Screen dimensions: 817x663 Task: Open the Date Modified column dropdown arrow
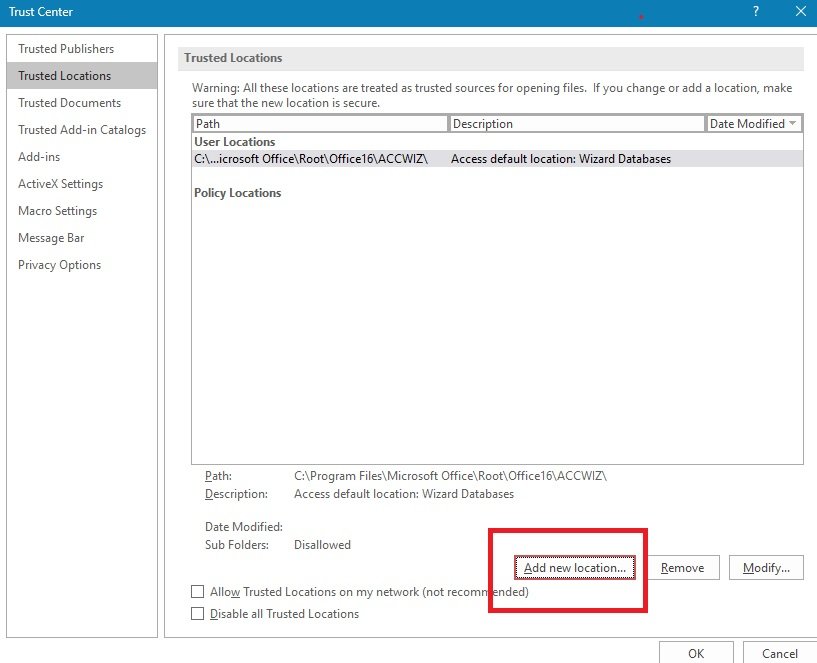click(793, 124)
